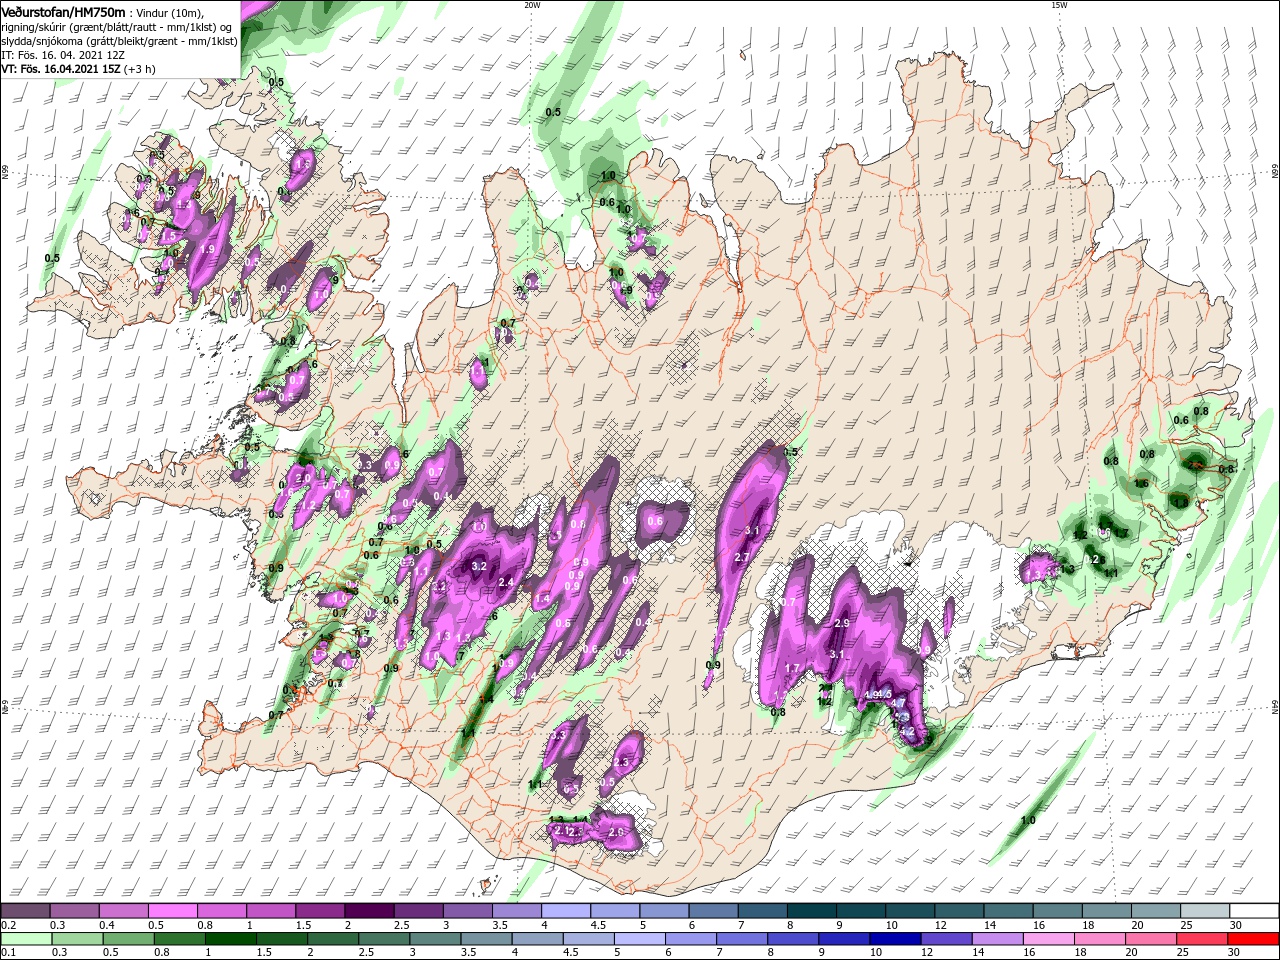The image size is (1280, 960).
Task: Pick the light gray 25 snow swatch
Action: tap(1205, 911)
